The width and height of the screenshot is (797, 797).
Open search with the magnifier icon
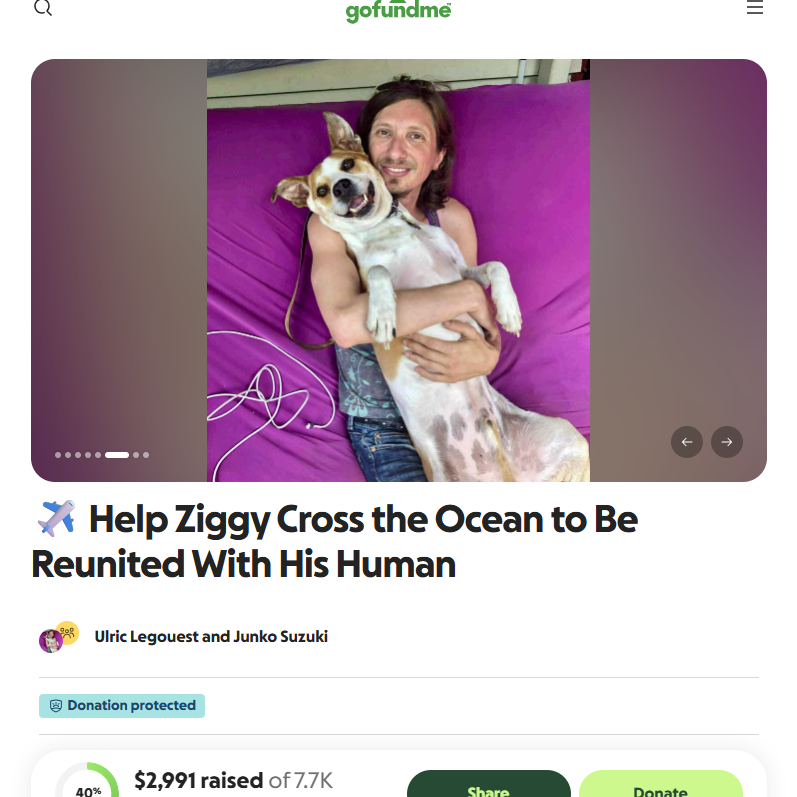pyautogui.click(x=43, y=8)
